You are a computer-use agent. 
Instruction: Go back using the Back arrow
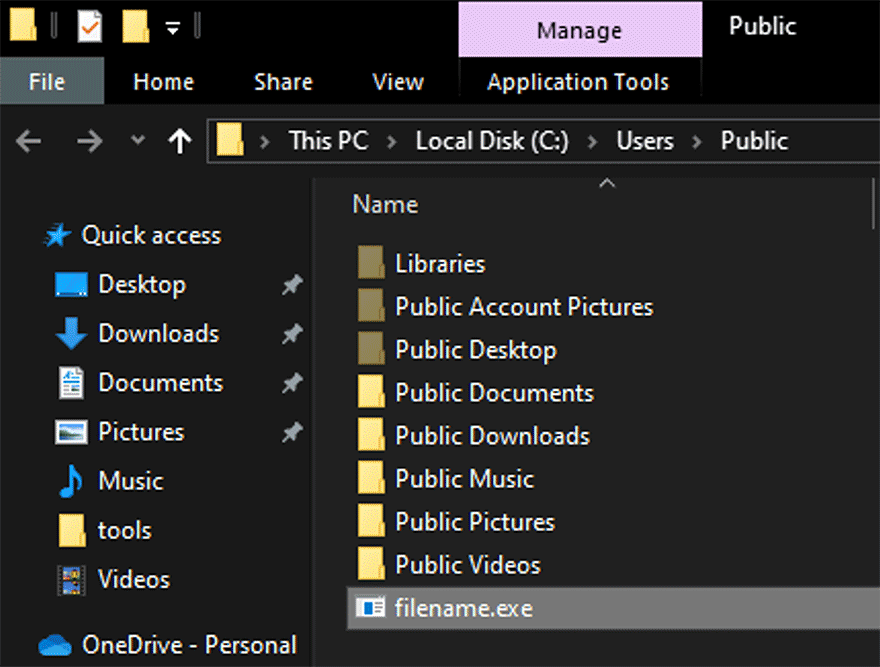click(29, 140)
